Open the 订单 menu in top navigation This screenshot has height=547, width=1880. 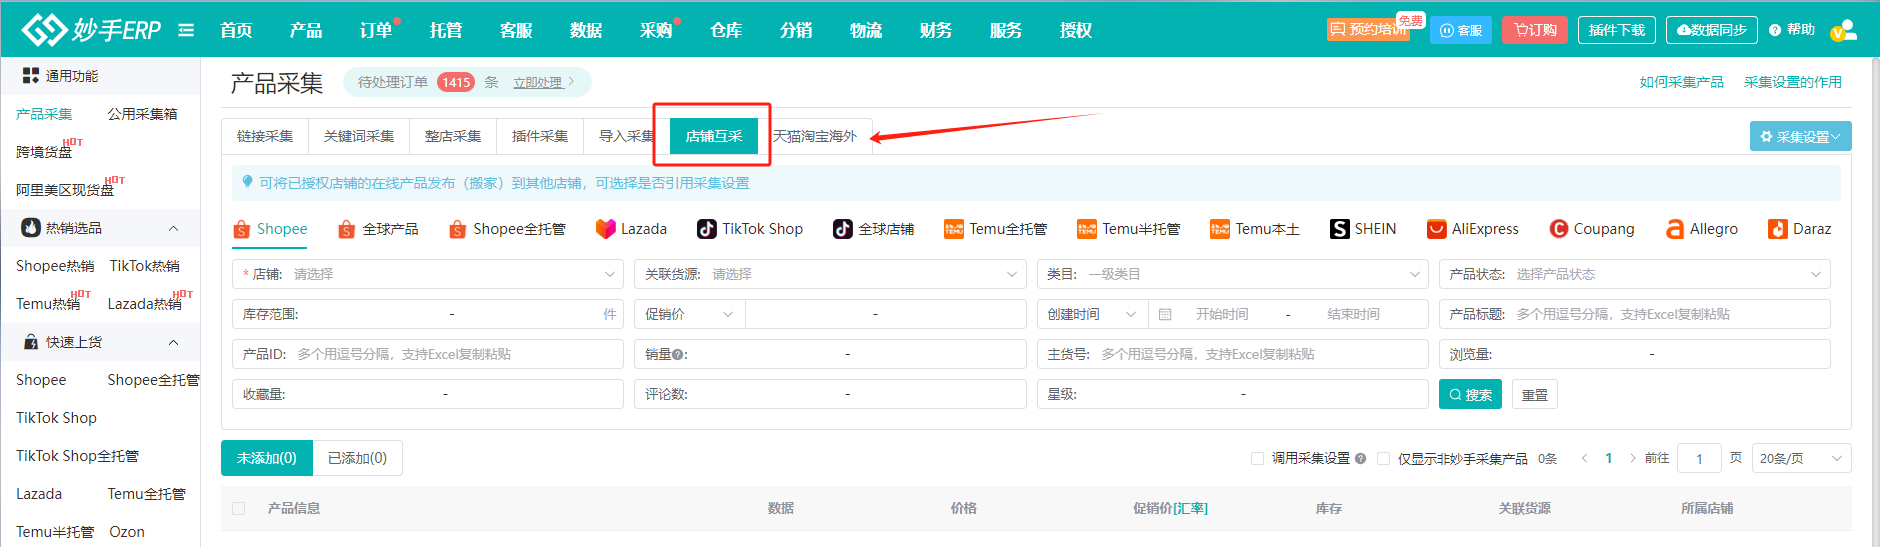coord(376,30)
